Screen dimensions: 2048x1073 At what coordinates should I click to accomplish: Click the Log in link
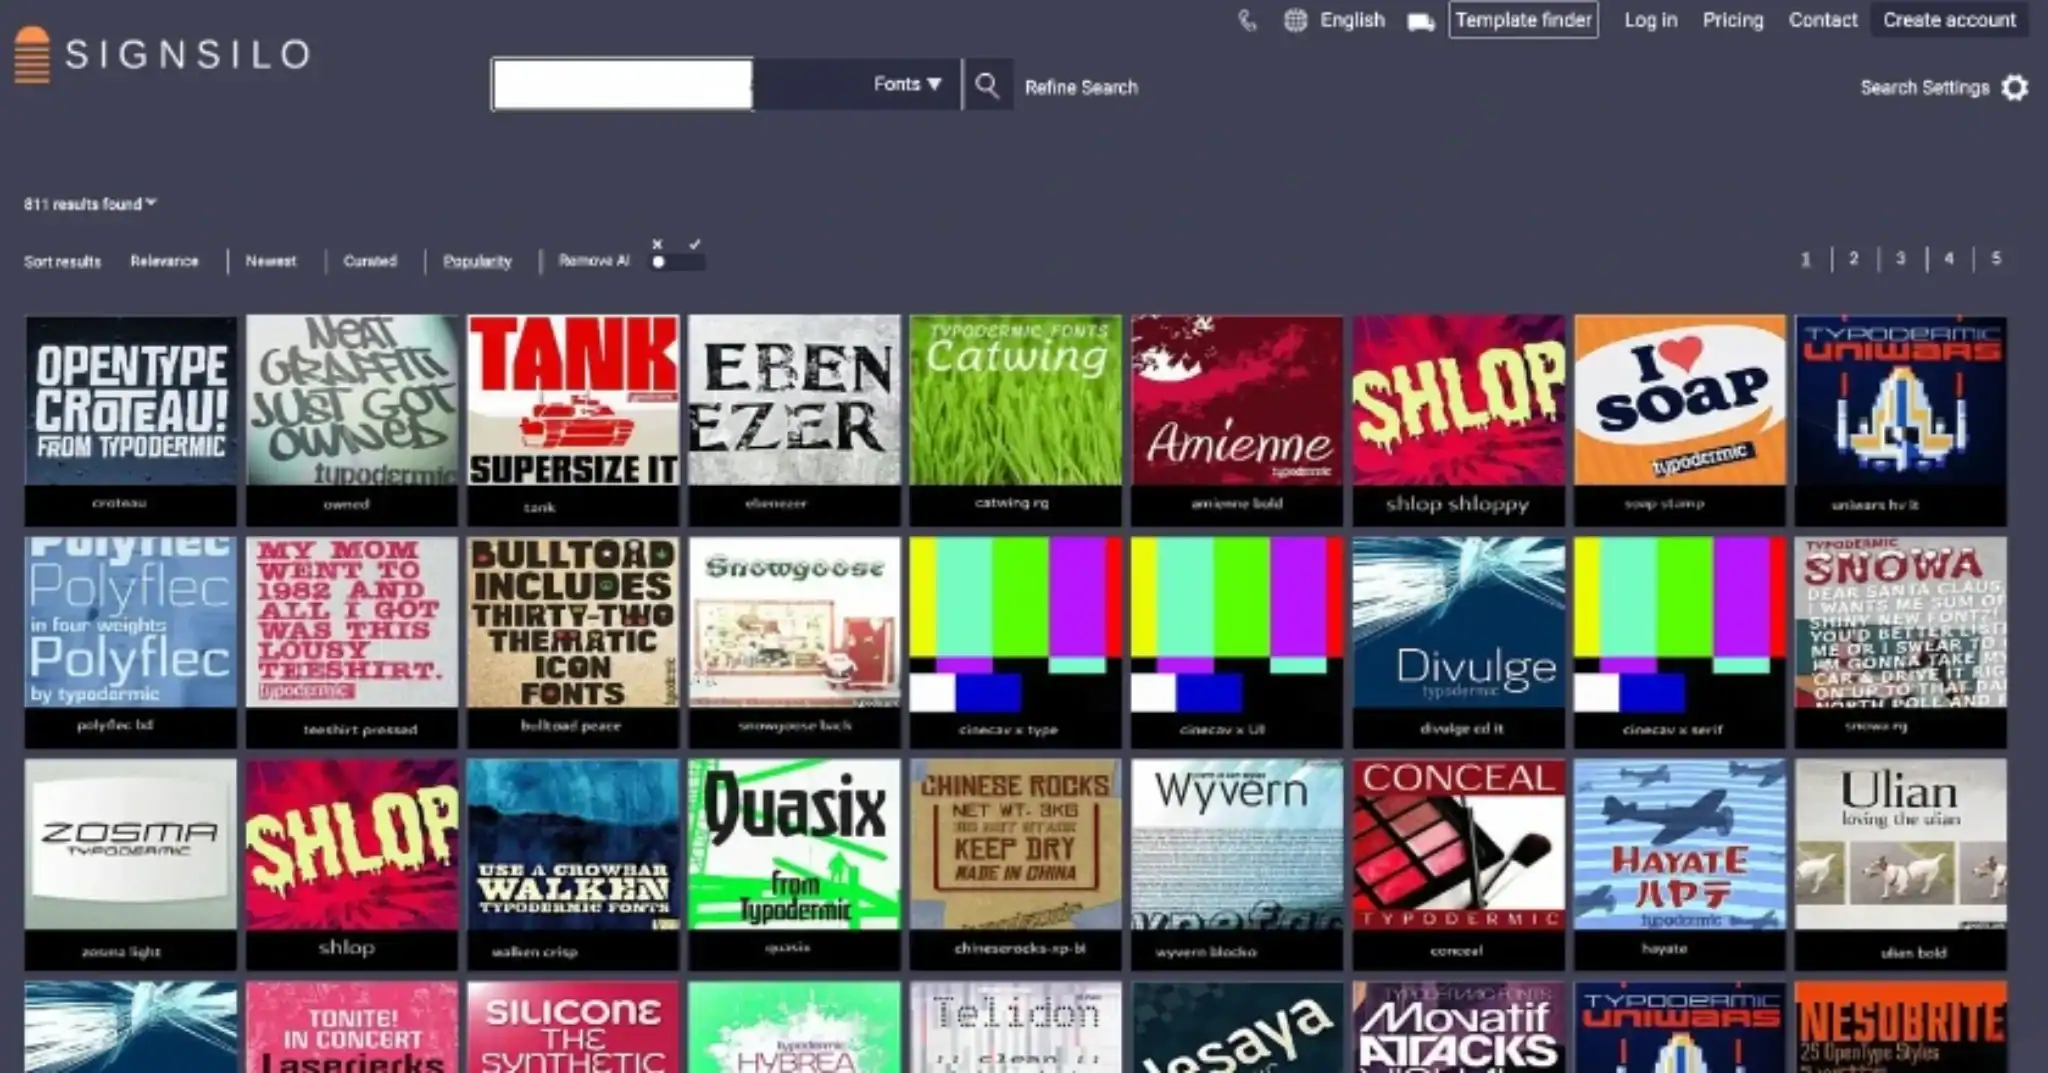pos(1650,20)
